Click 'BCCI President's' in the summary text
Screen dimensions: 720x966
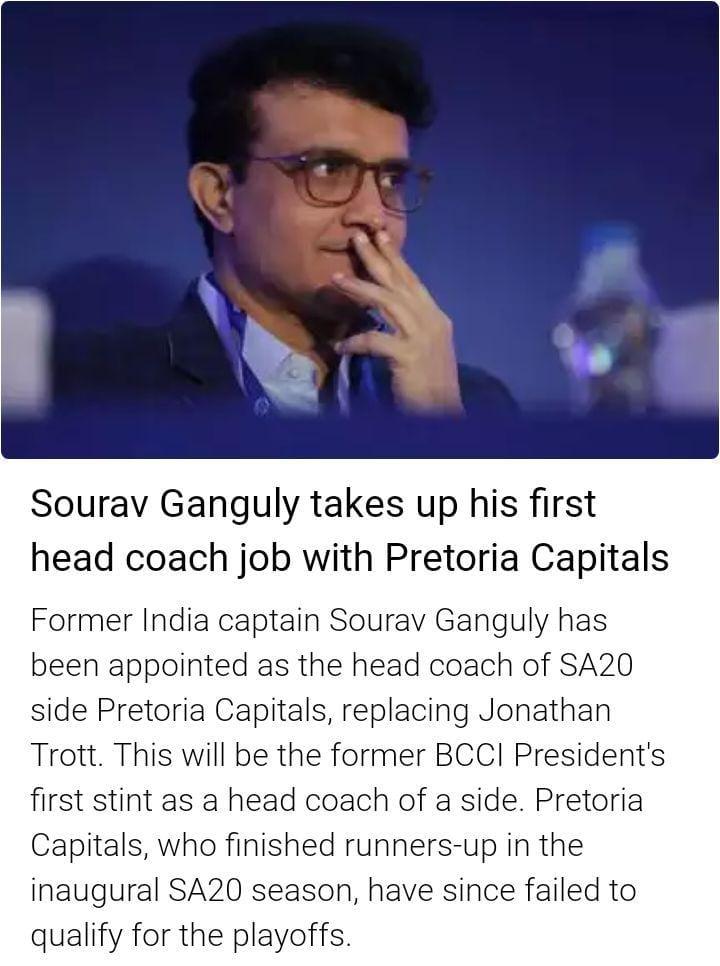[x=550, y=755]
